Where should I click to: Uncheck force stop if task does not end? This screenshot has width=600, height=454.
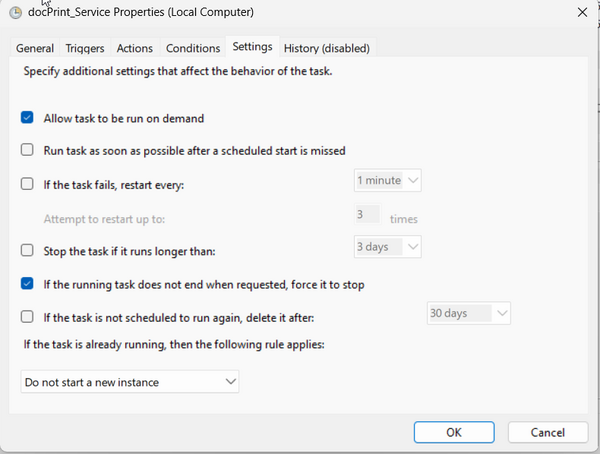(28, 284)
